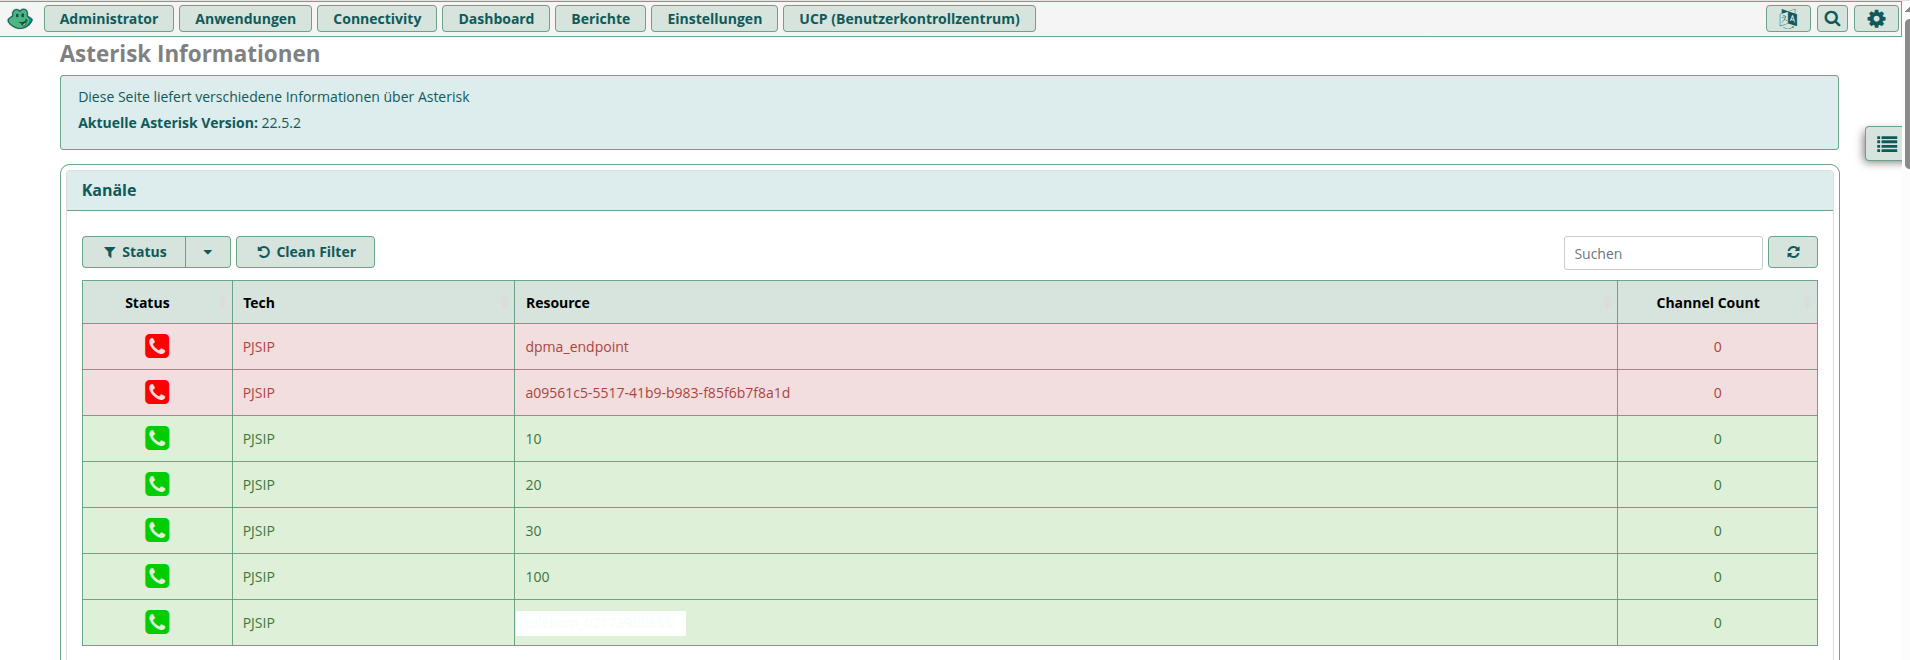This screenshot has height=660, width=1910.
Task: Open the settings gear icon
Action: click(1876, 19)
